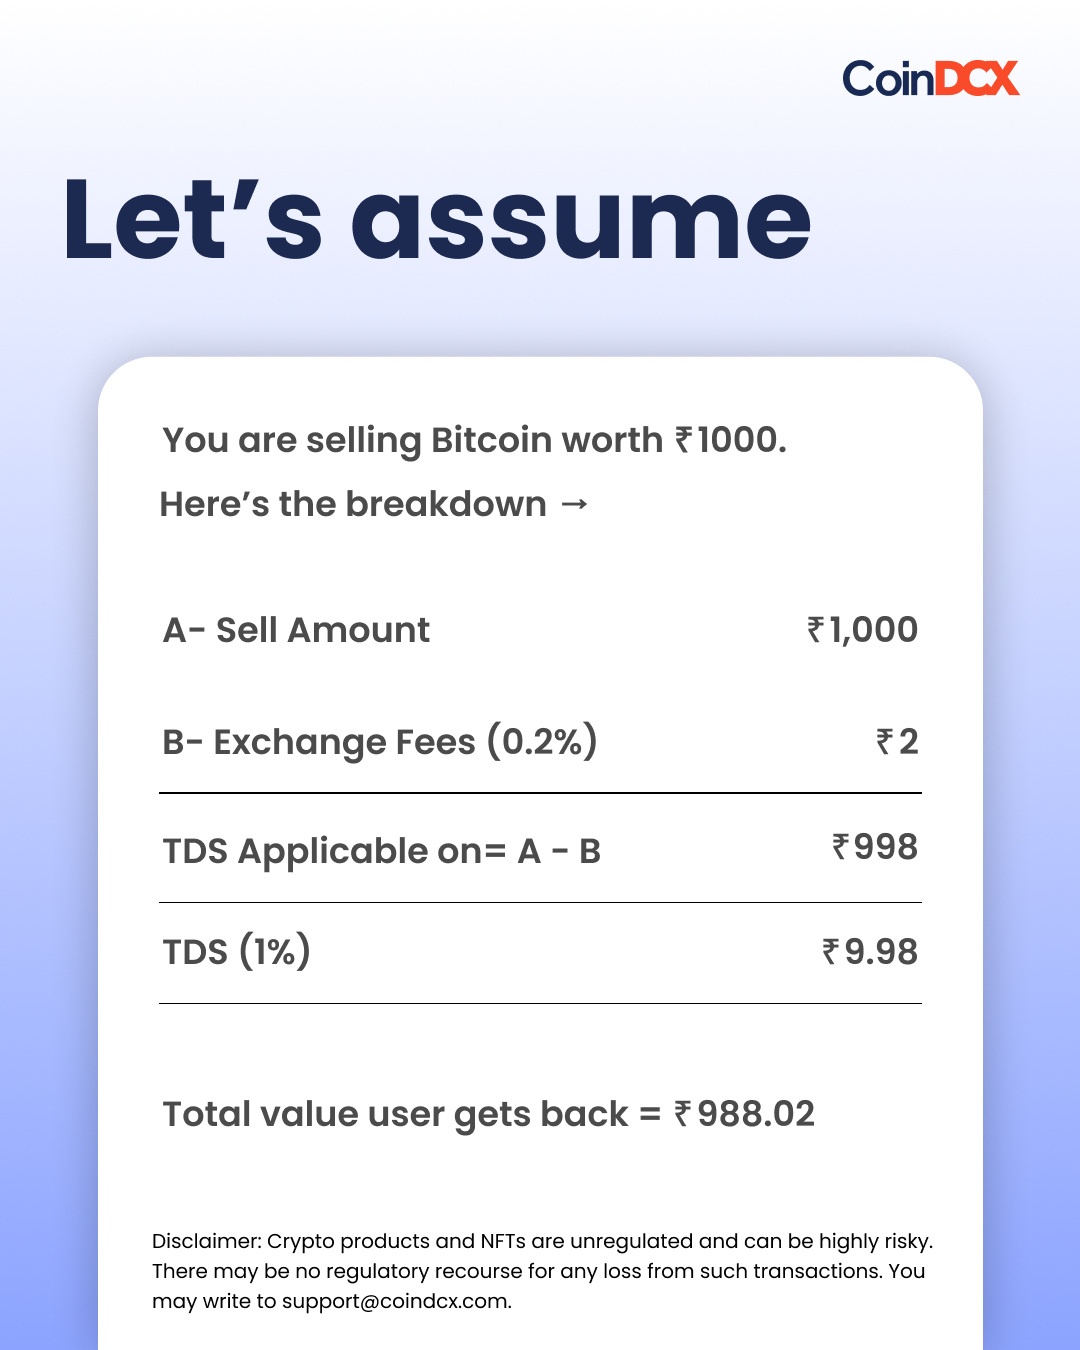Click the rupee symbol in Bitcoin worth 1000
Viewport: 1080px width, 1350px height.
684,440
